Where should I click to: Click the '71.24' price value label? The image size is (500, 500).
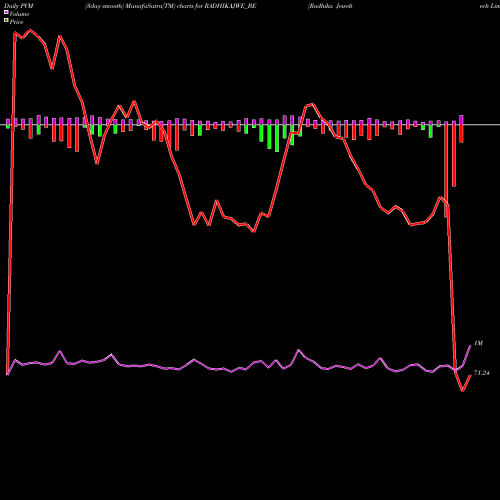pos(482,373)
